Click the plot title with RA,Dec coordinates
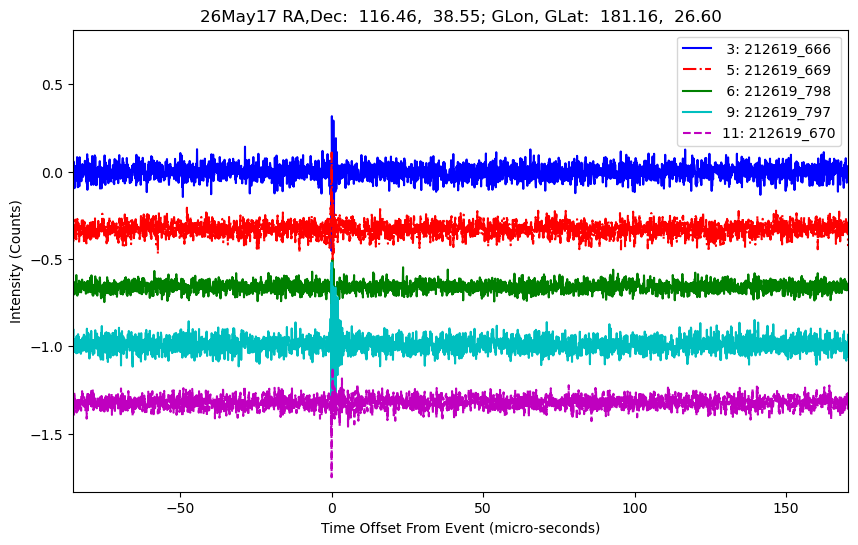Screen dimensions: 858x545 pyautogui.click(x=461, y=16)
